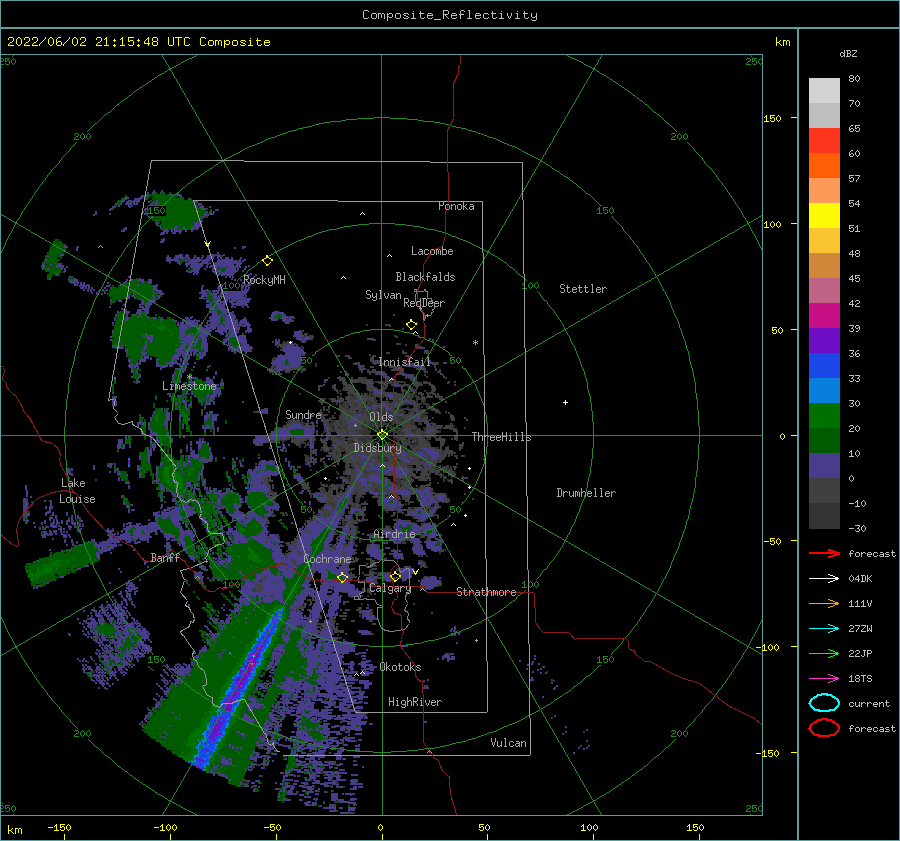Select the 30 dBZ green color swatch
The width and height of the screenshot is (900, 841).
click(824, 416)
